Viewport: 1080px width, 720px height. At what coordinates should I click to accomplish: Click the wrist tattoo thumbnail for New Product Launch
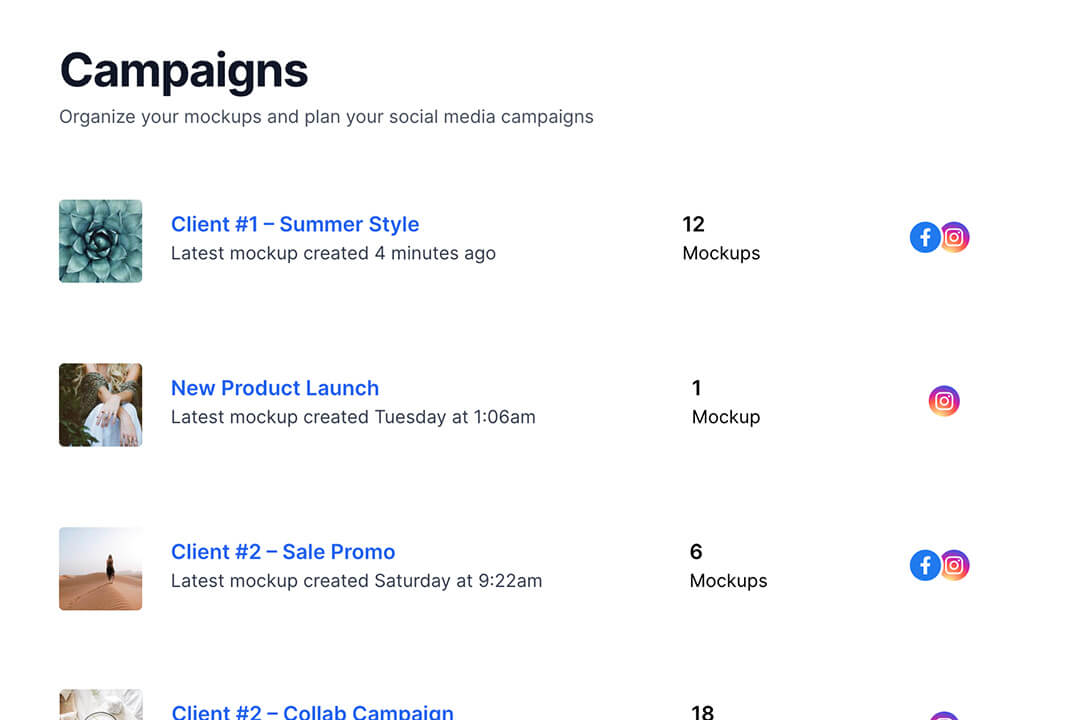click(100, 404)
